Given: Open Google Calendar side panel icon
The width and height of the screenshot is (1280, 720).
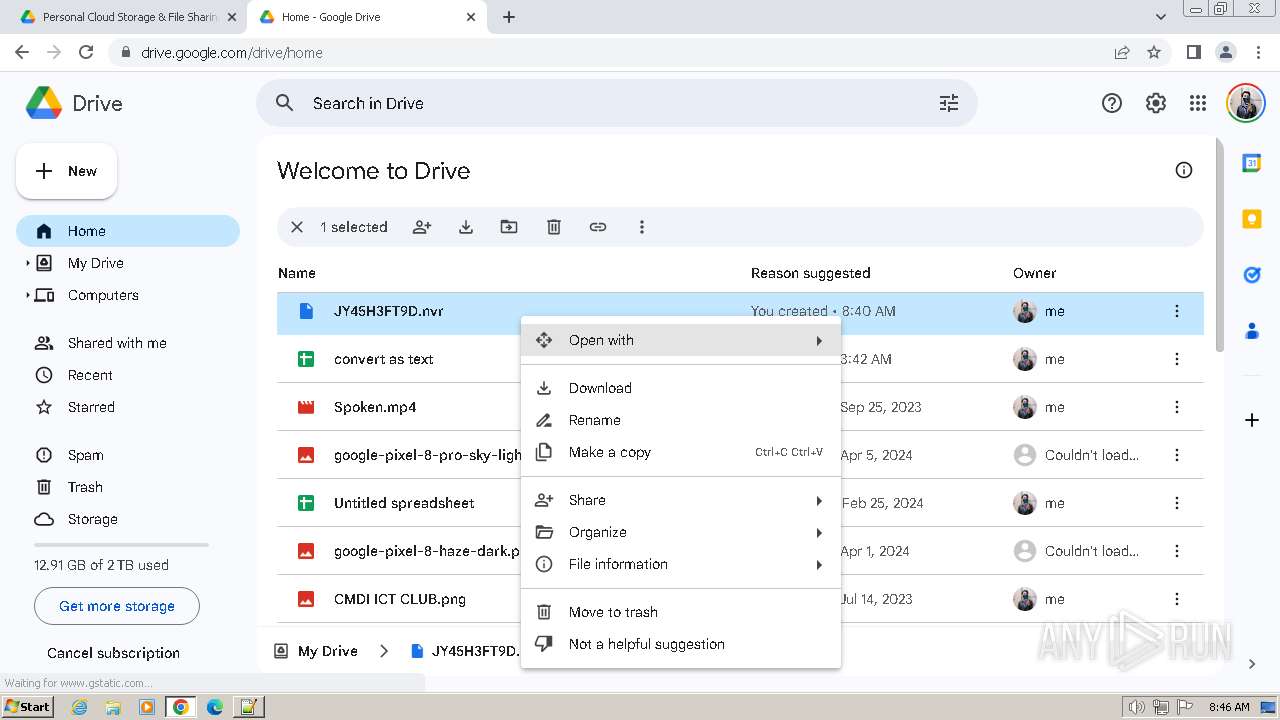Looking at the screenshot, I should (1252, 163).
